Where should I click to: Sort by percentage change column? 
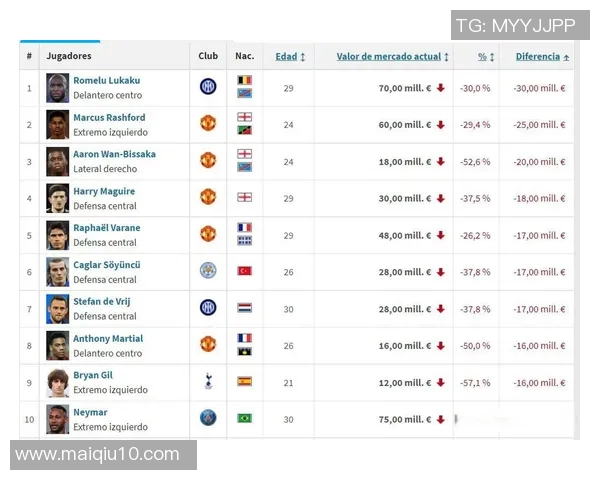(x=485, y=57)
